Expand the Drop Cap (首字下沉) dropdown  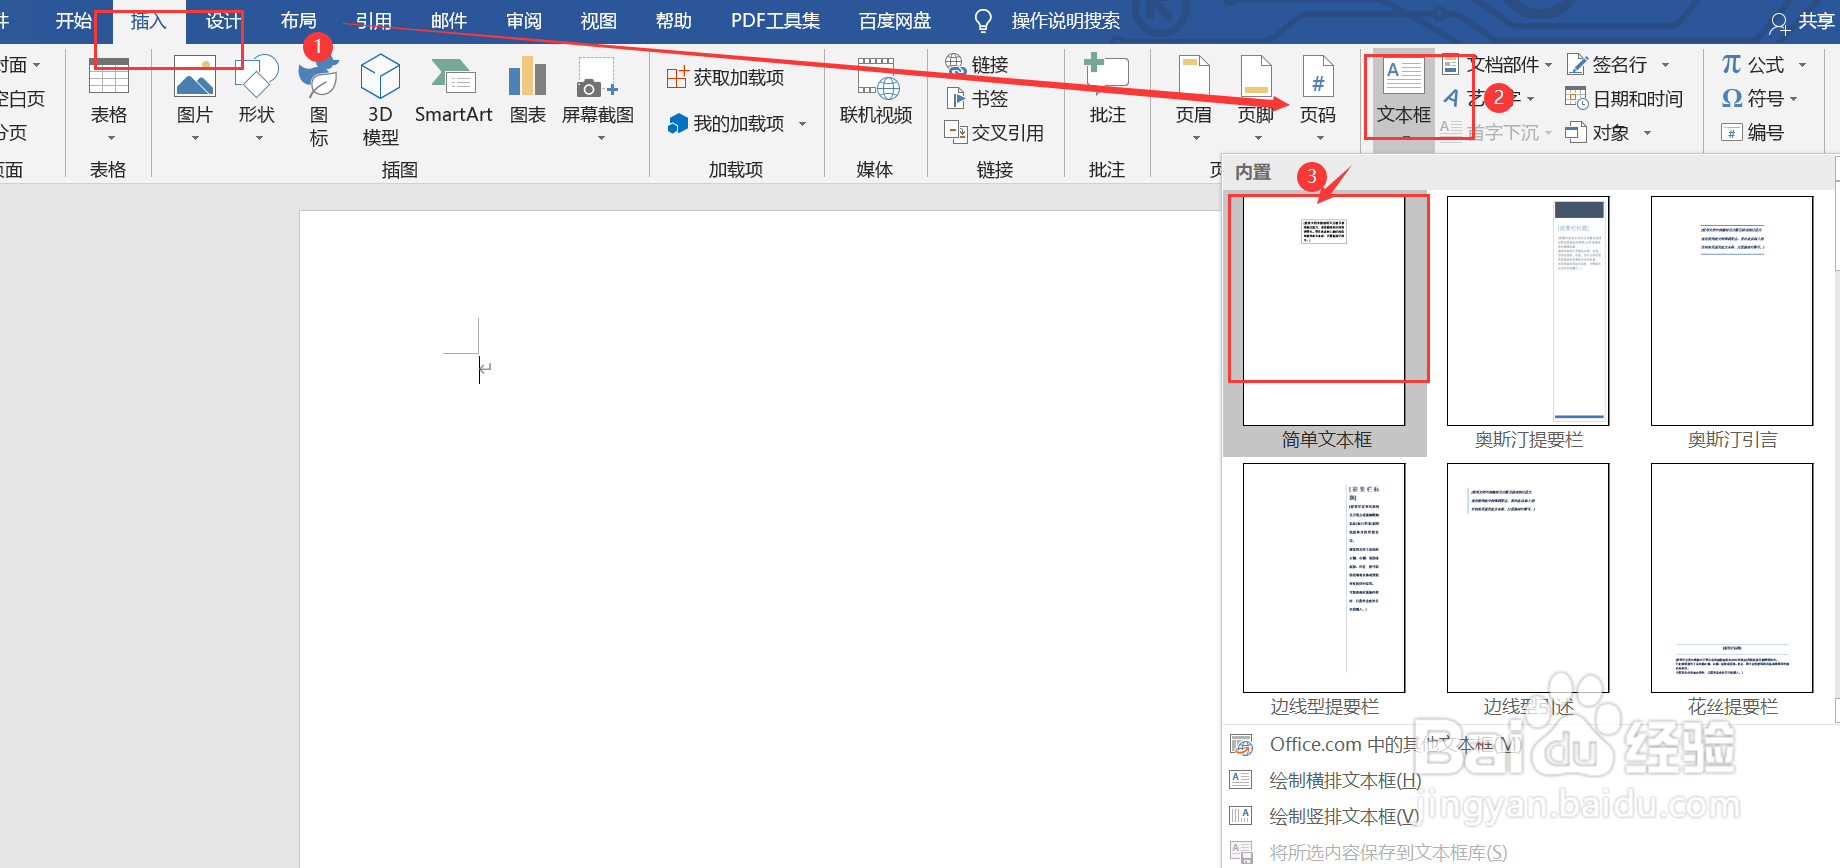point(1548,133)
